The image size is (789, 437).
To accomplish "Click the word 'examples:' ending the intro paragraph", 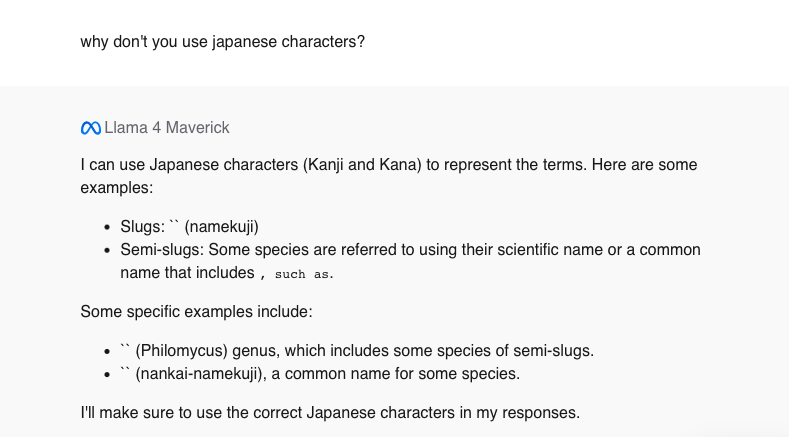I will tap(115, 187).
